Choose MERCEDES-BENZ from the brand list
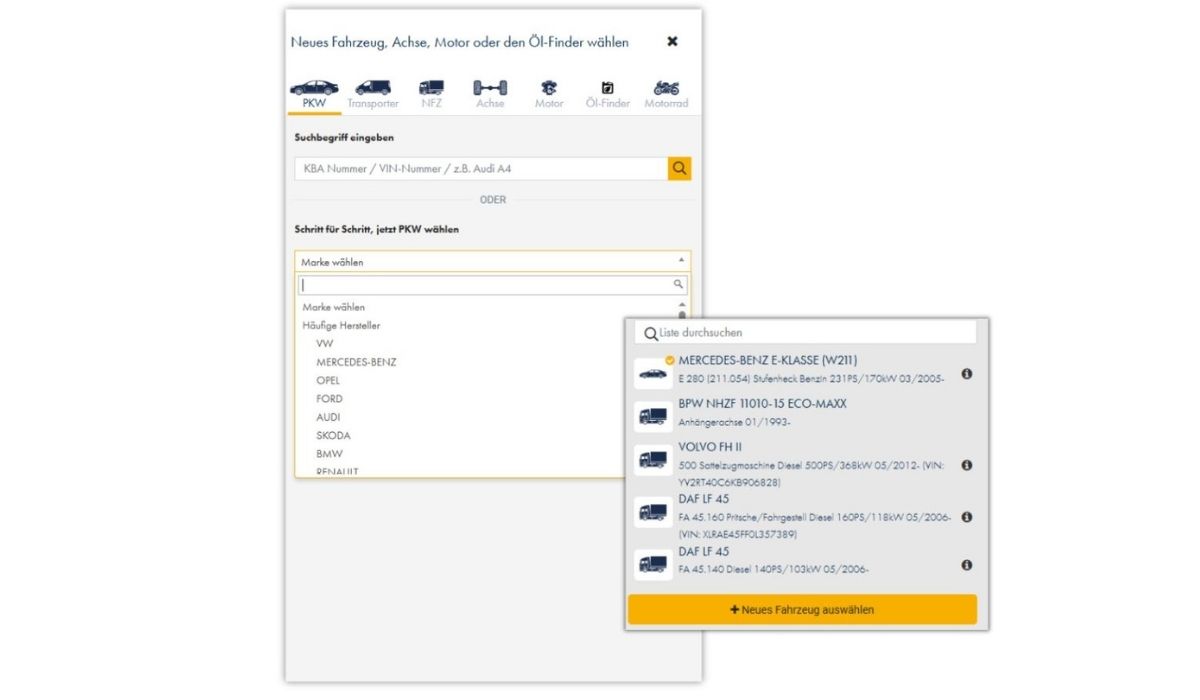 356,362
